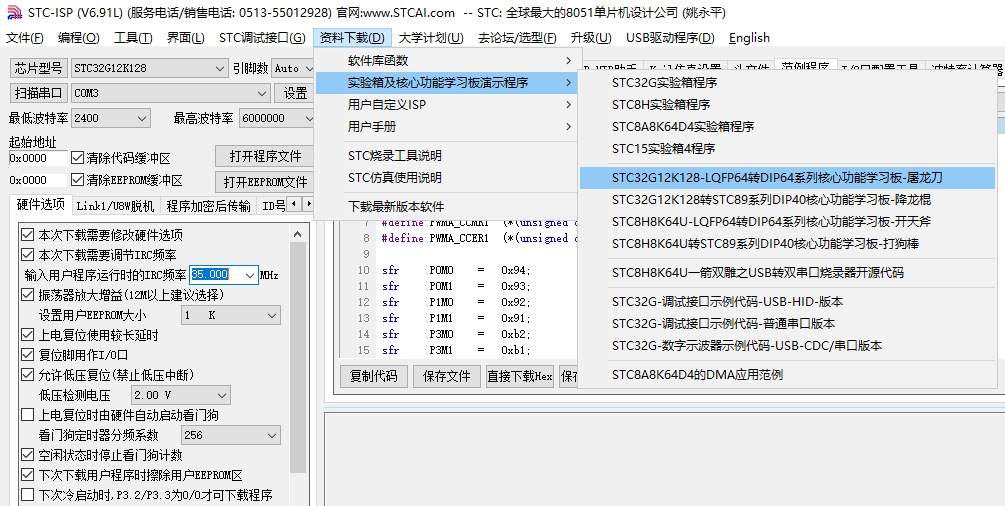Screen dimensions: 1005x506
Task: Select 下载最新版本软件 menu item
Action: (x=448, y=207)
